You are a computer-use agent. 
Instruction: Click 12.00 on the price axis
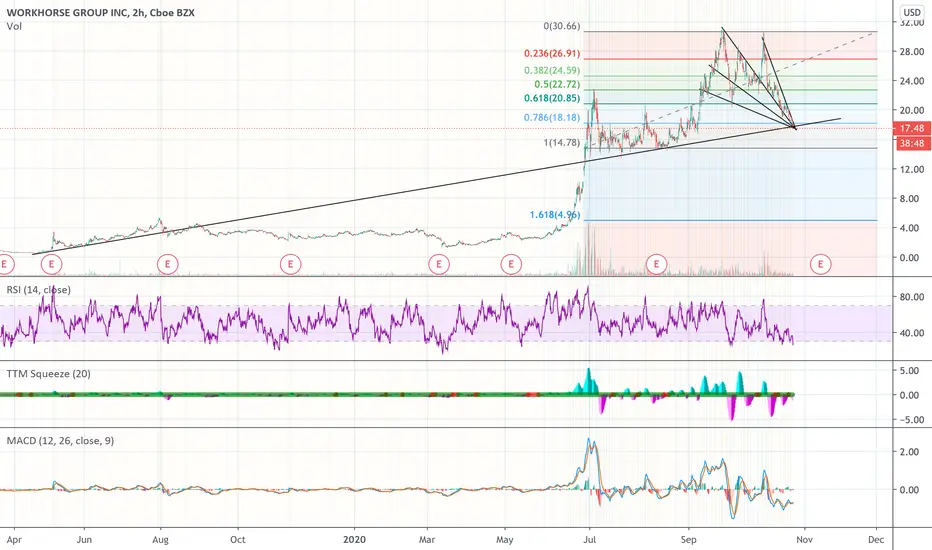tap(912, 169)
